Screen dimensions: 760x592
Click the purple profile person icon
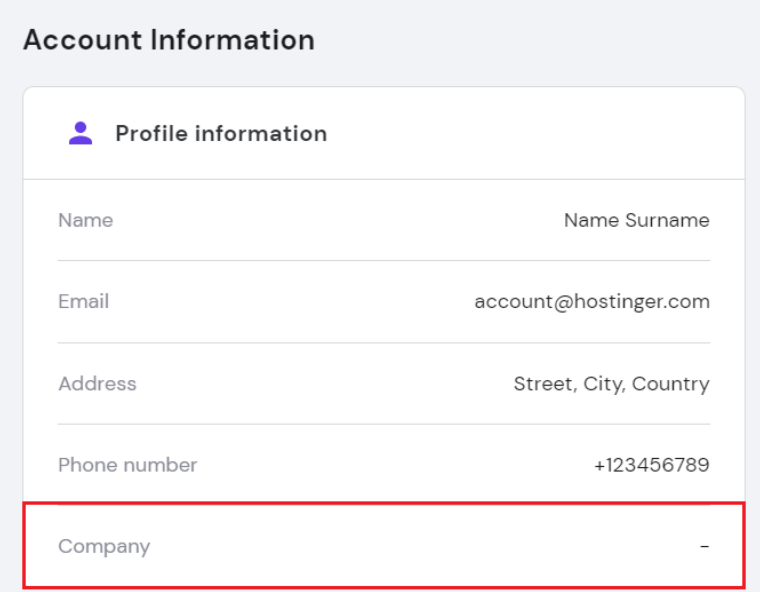pos(81,133)
